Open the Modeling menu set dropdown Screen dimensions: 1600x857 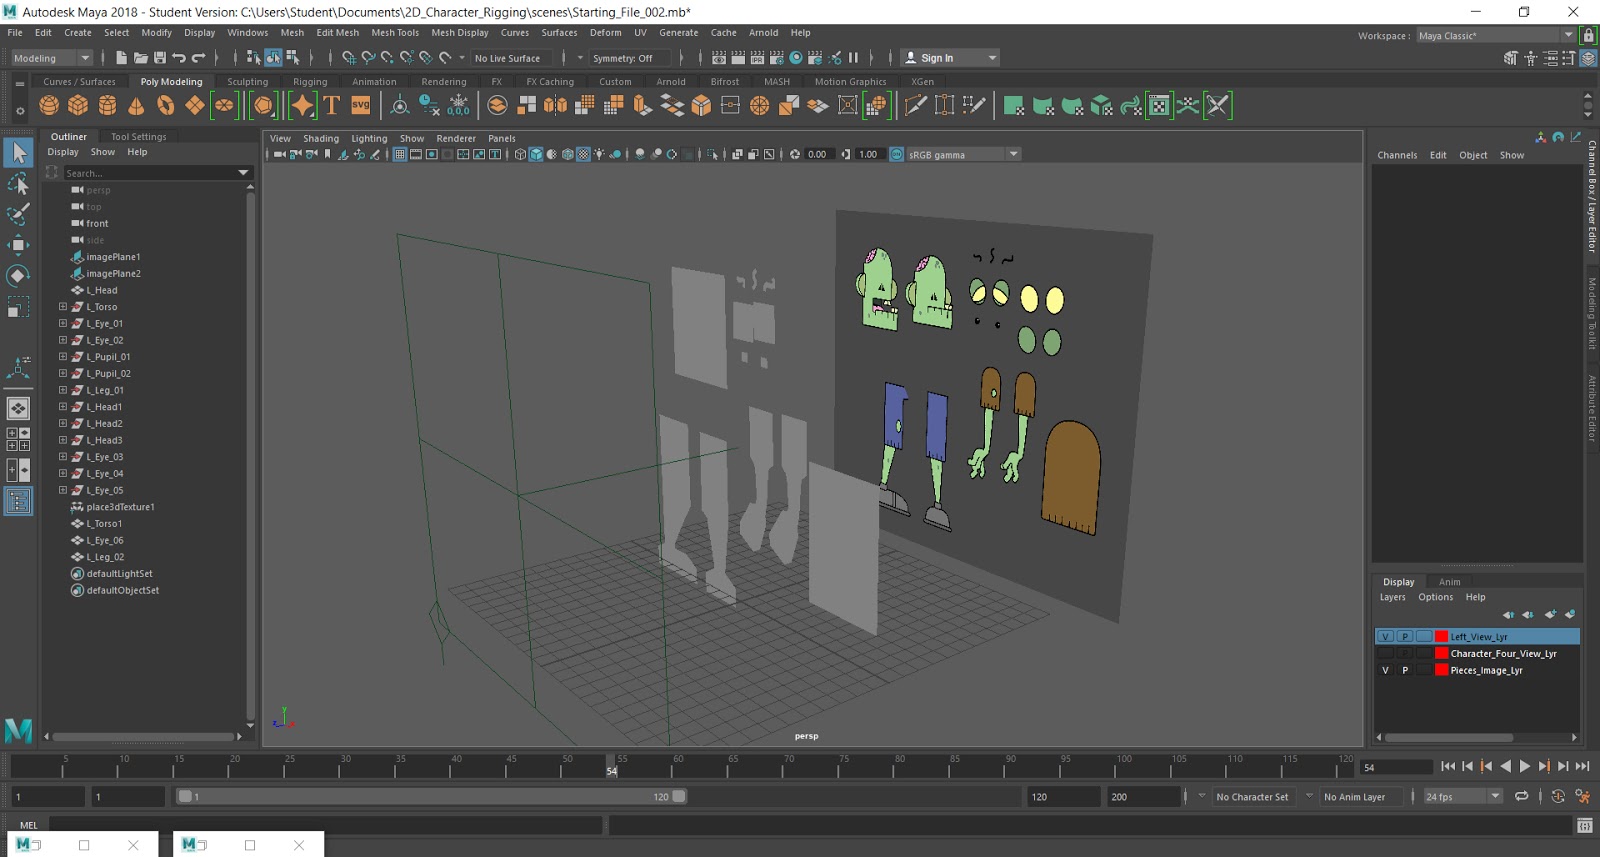pyautogui.click(x=51, y=58)
